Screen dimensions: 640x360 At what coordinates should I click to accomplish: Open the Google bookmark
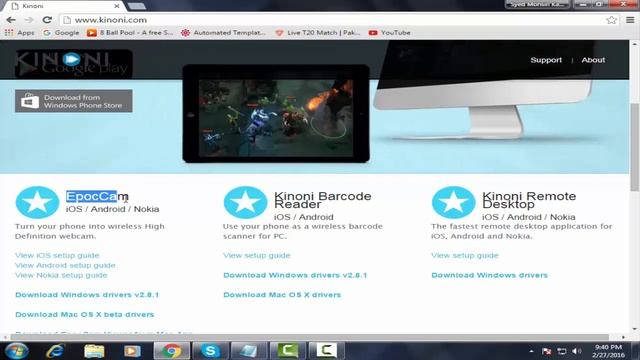tap(61, 33)
